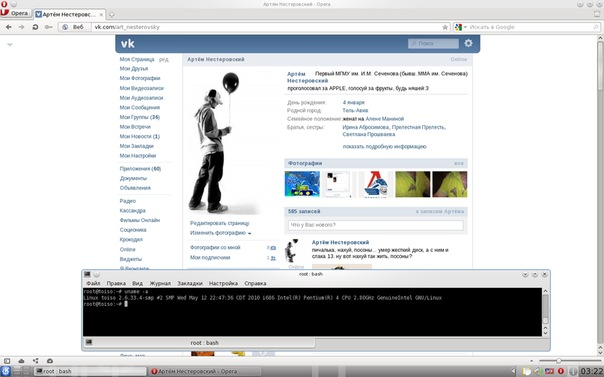Open the Файл menu in terminal
Image resolution: width=604 pixels, height=377 pixels.
point(93,283)
